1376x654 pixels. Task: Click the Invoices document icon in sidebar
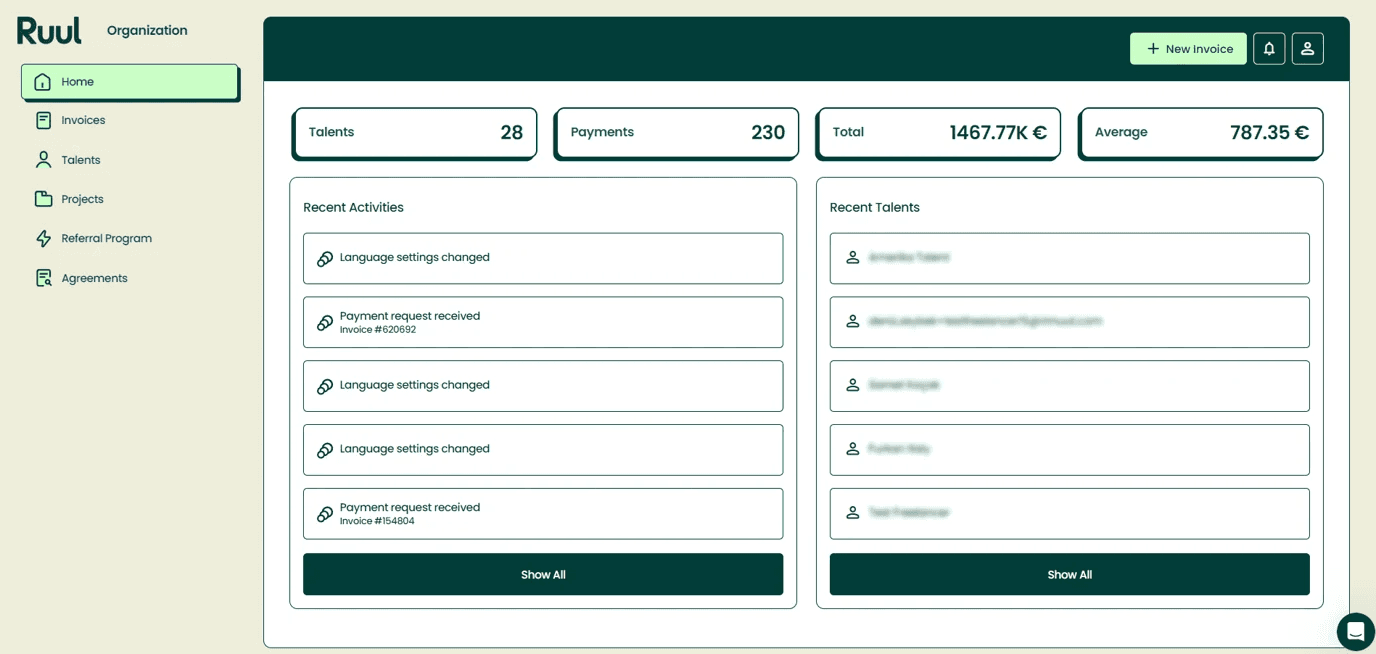tap(43, 120)
